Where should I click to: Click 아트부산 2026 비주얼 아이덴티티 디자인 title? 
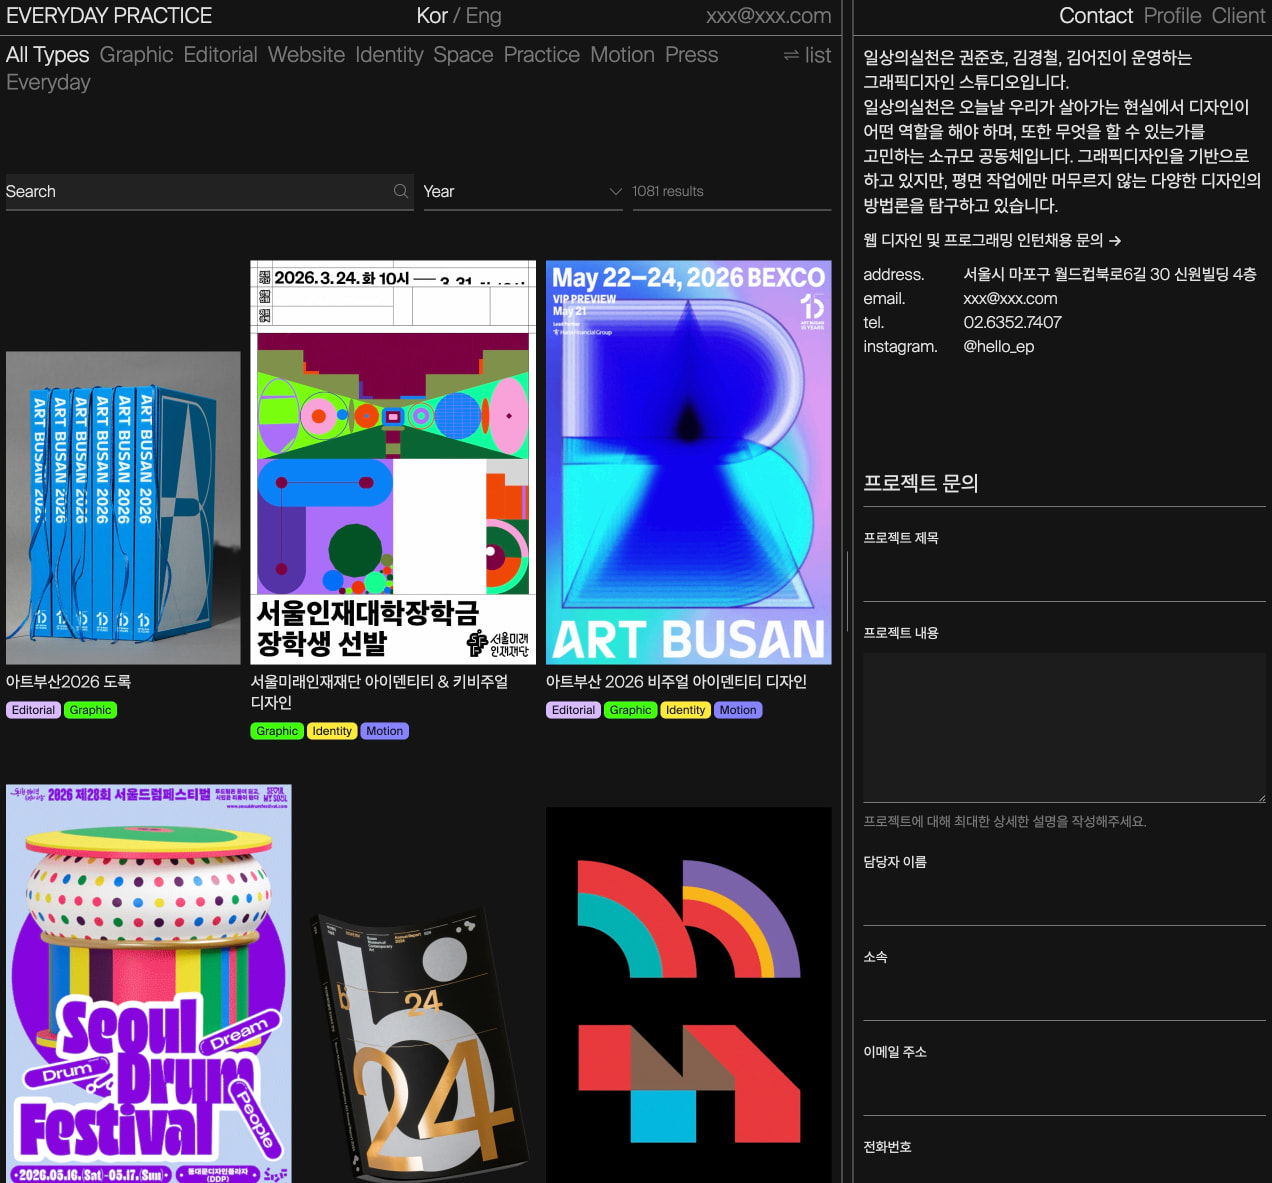676,681
